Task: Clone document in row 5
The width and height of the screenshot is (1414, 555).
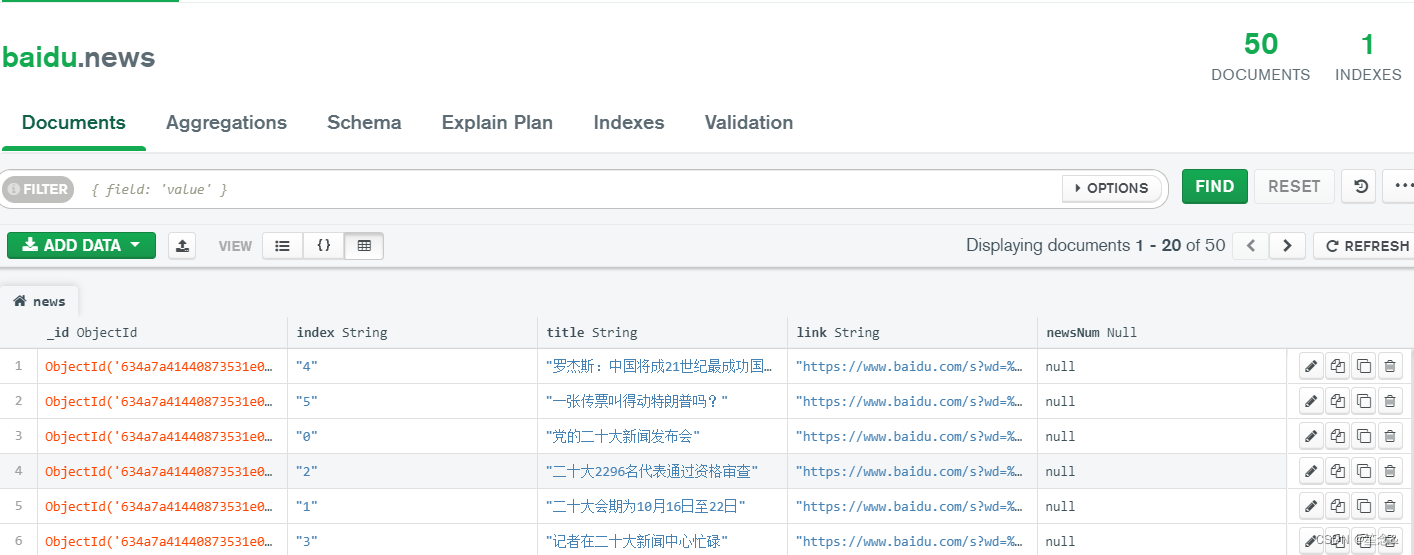Action: pos(1363,506)
